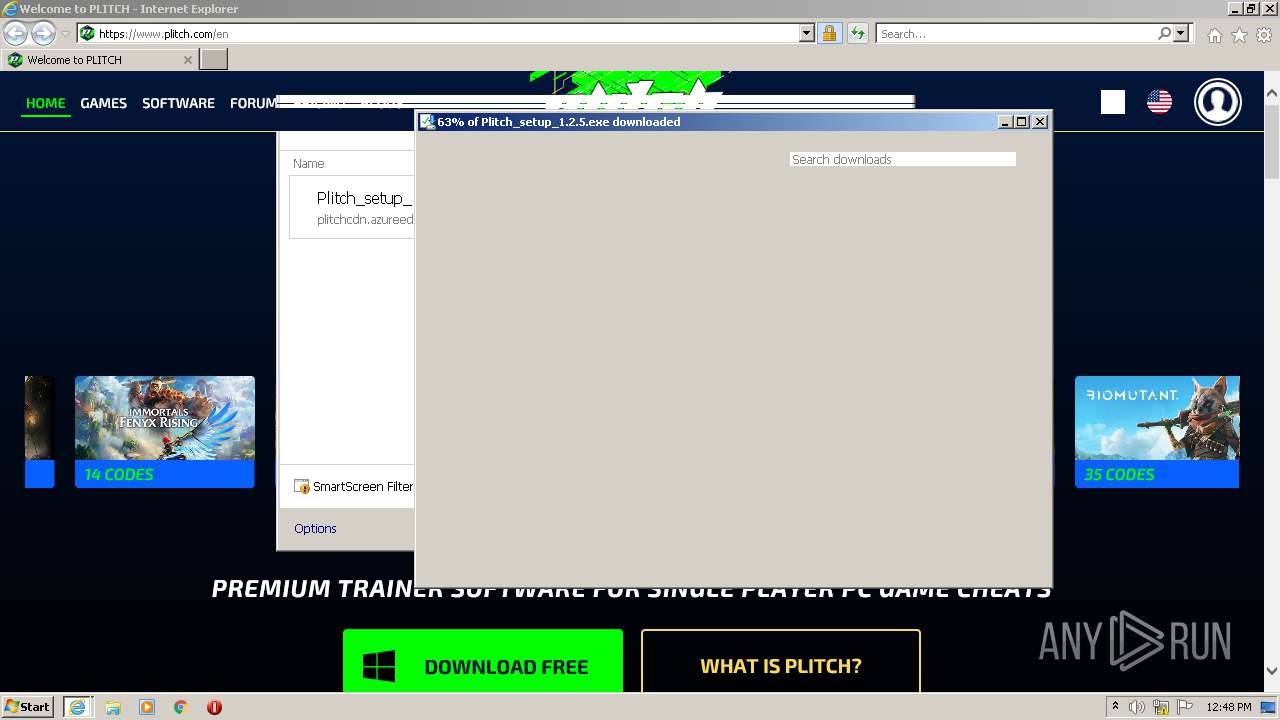Open the security lock report icon
This screenshot has width=1280, height=720.
tap(829, 33)
